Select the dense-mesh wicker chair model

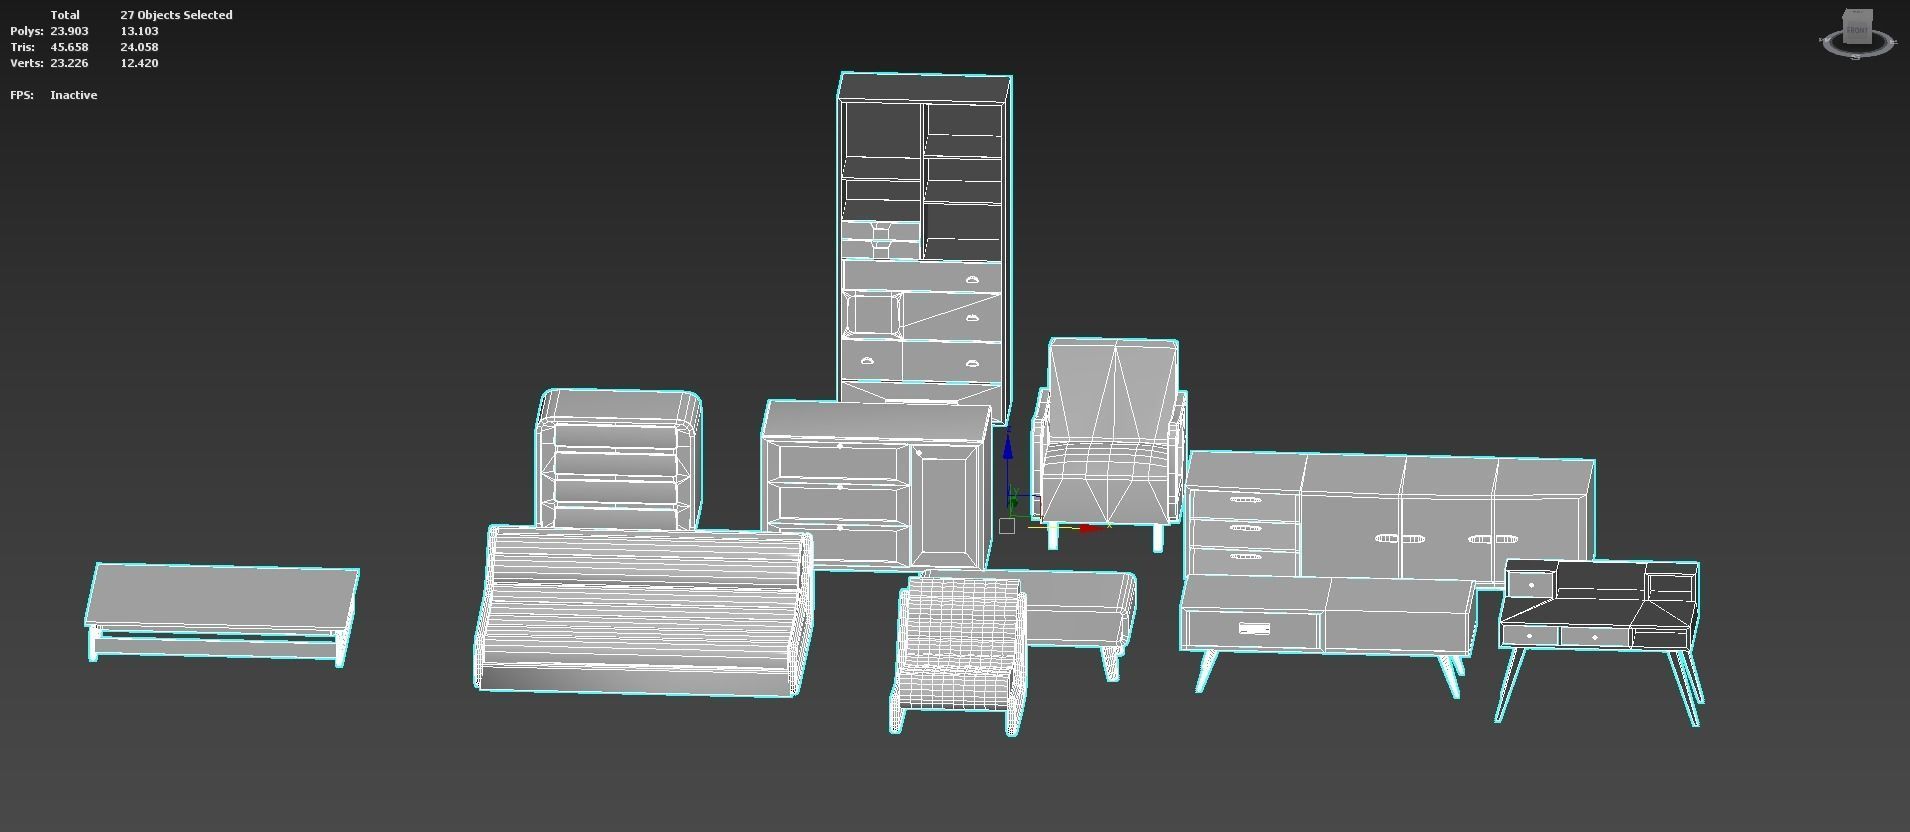pyautogui.click(x=958, y=655)
